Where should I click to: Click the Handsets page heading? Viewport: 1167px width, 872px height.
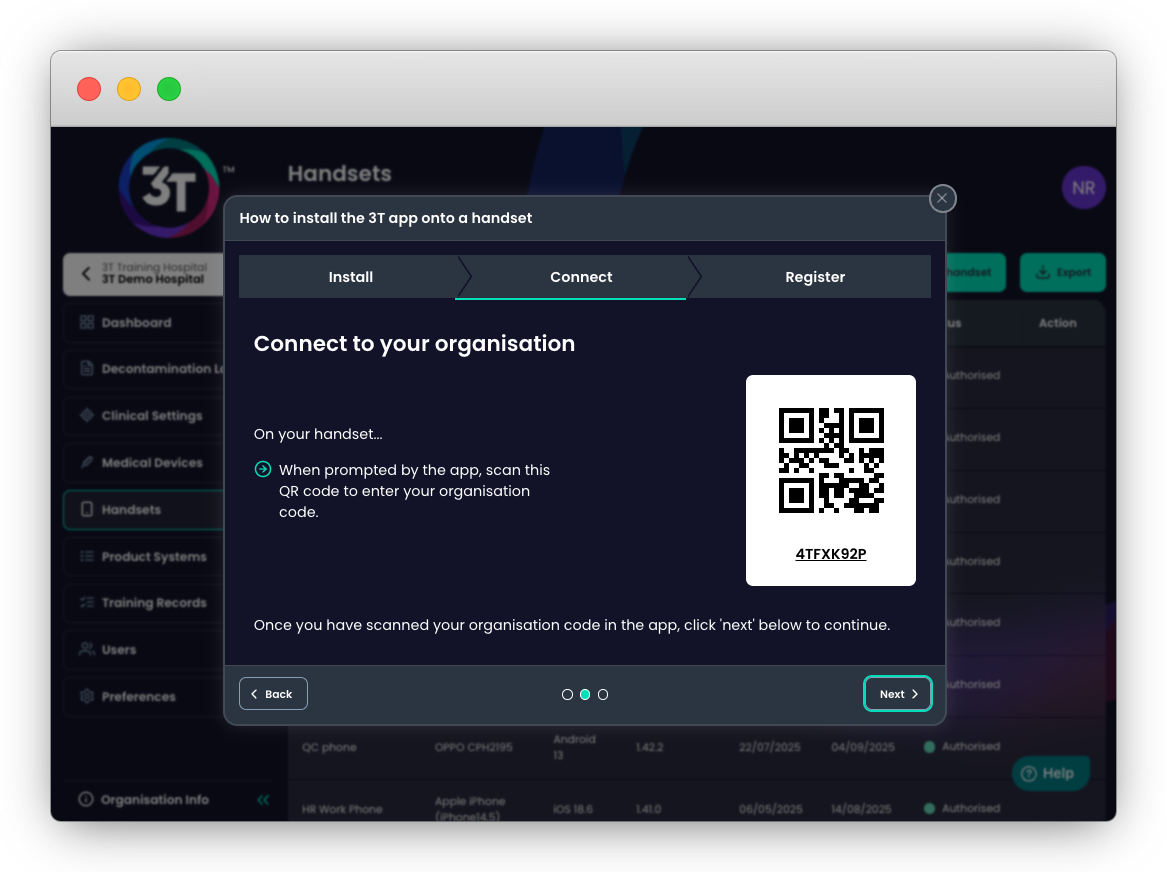[x=339, y=173]
